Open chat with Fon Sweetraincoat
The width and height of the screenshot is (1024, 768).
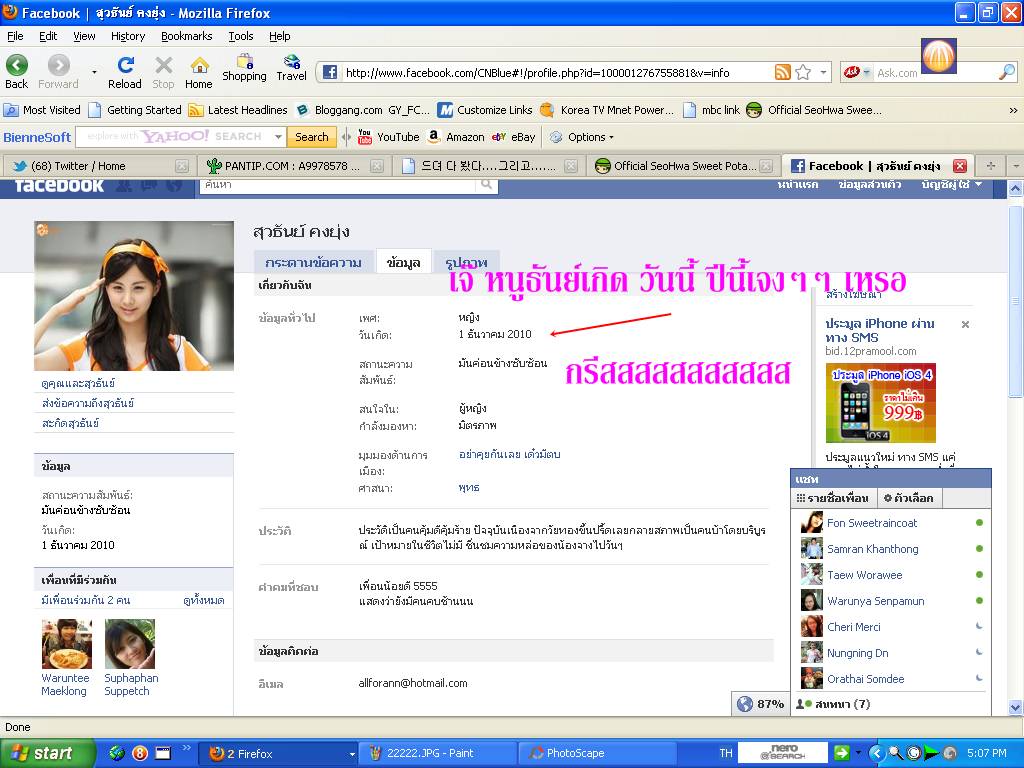[x=891, y=522]
